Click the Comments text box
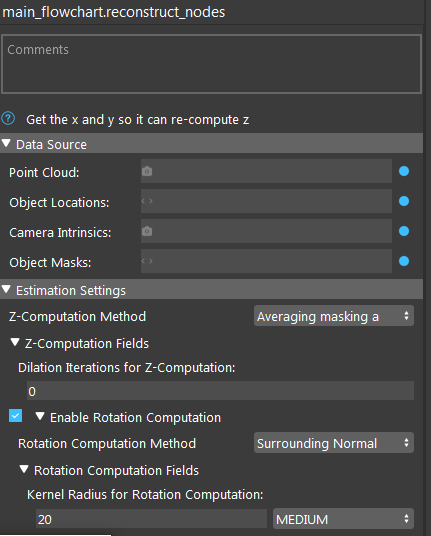The height and width of the screenshot is (536, 431). 212,64
